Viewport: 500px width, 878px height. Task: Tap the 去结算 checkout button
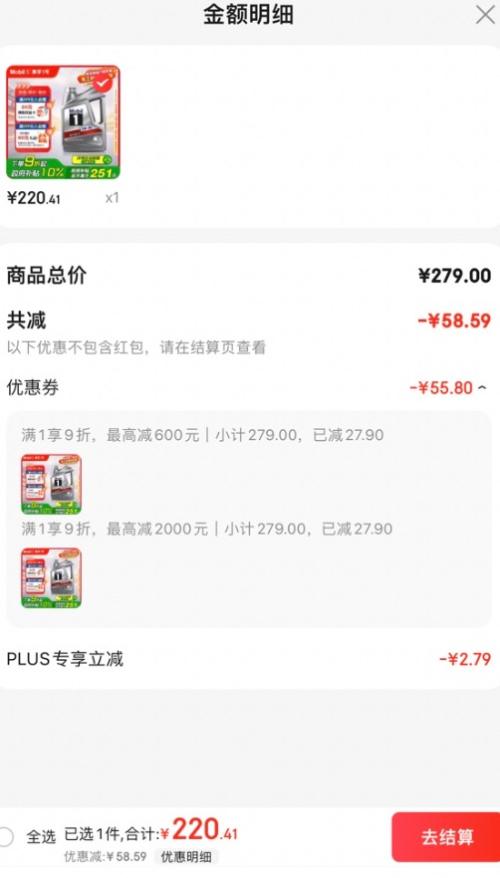446,837
